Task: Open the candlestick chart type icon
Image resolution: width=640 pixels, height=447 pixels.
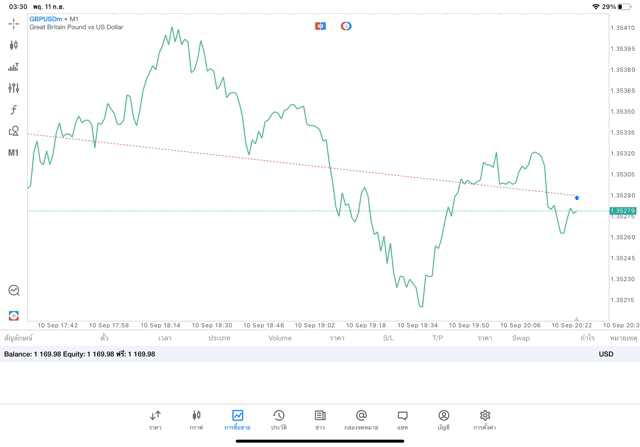Action: [14, 45]
